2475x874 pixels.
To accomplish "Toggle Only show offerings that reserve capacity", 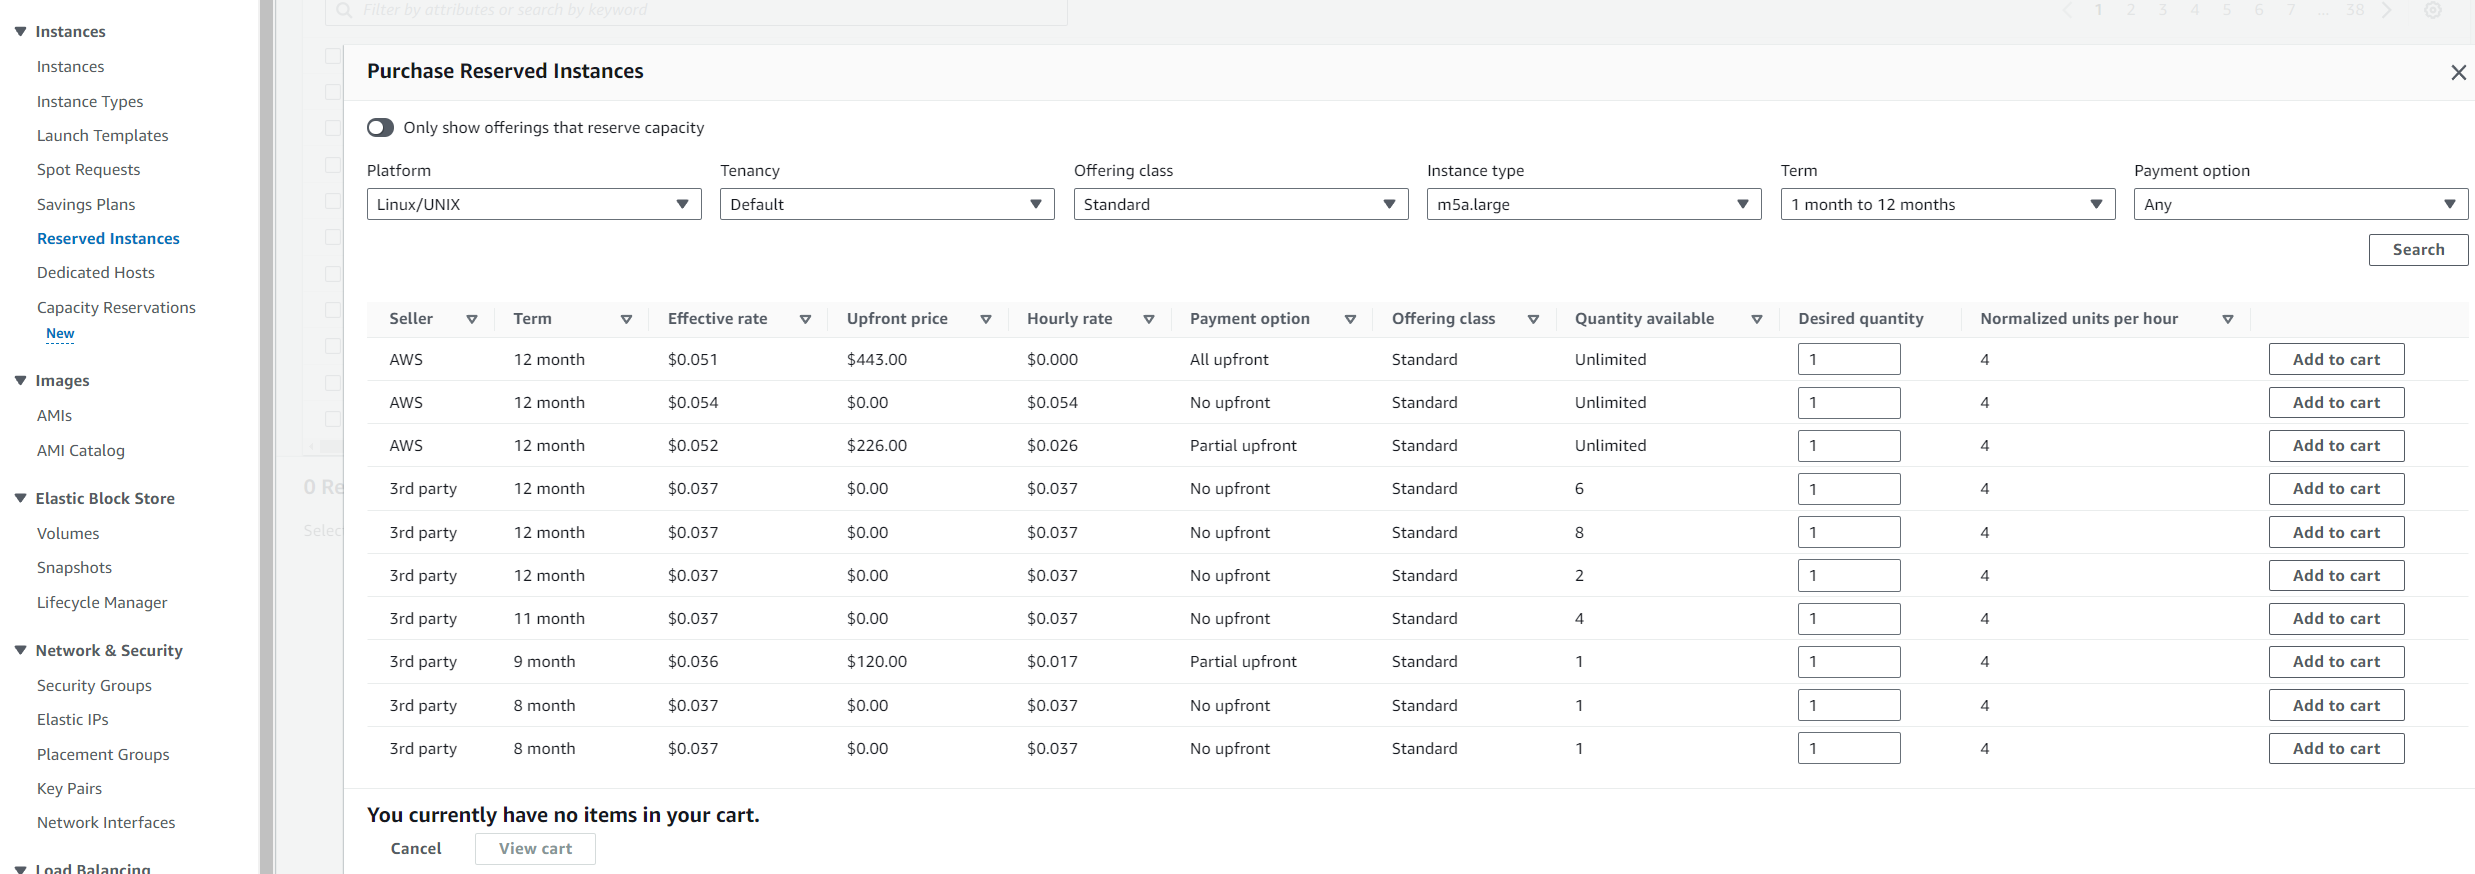I will click(380, 127).
